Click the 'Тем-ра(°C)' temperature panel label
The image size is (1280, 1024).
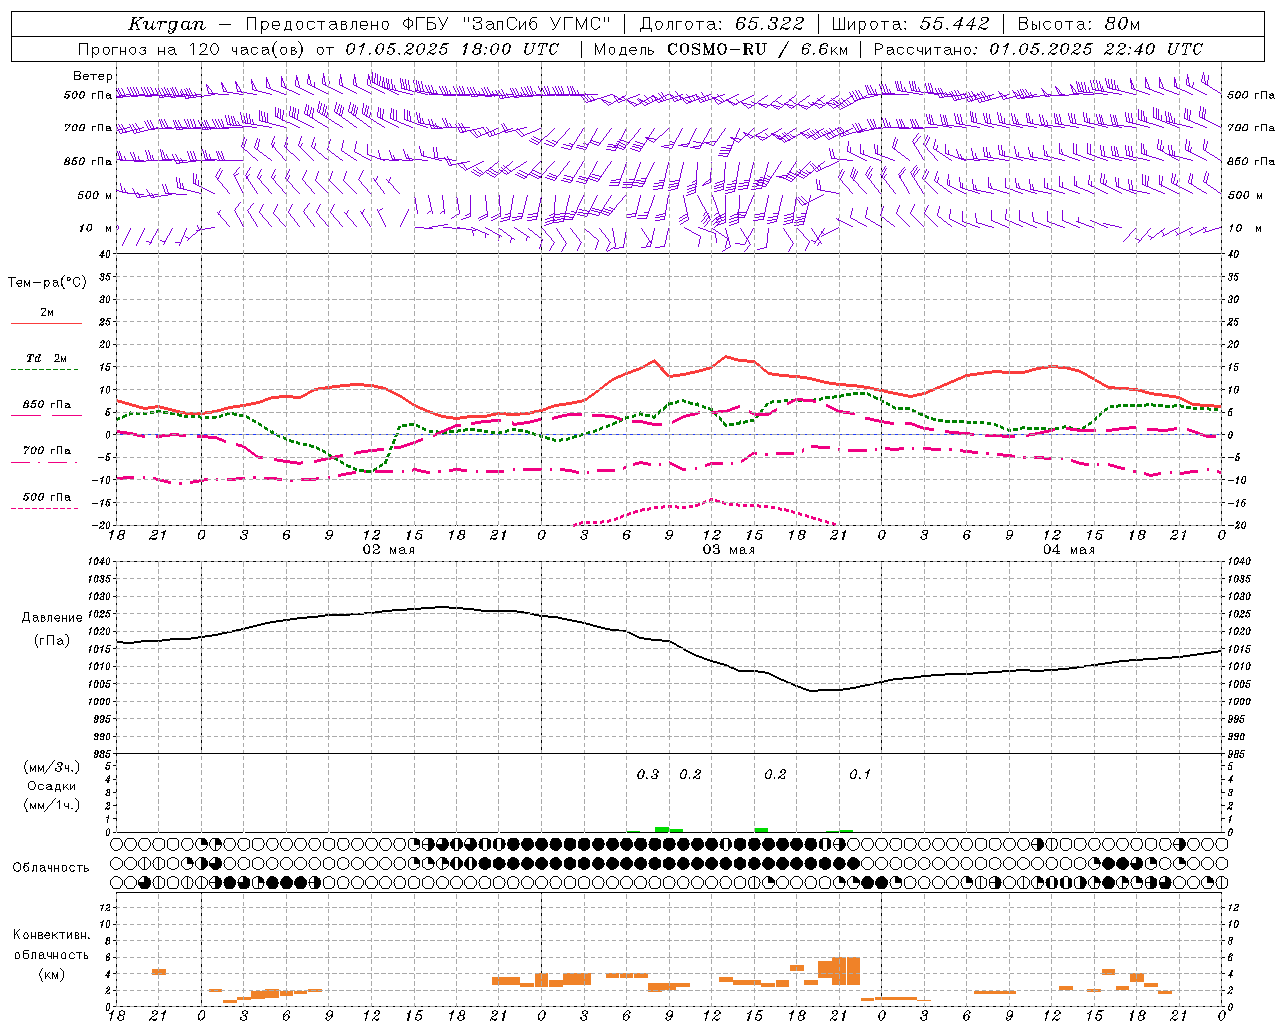click(47, 283)
